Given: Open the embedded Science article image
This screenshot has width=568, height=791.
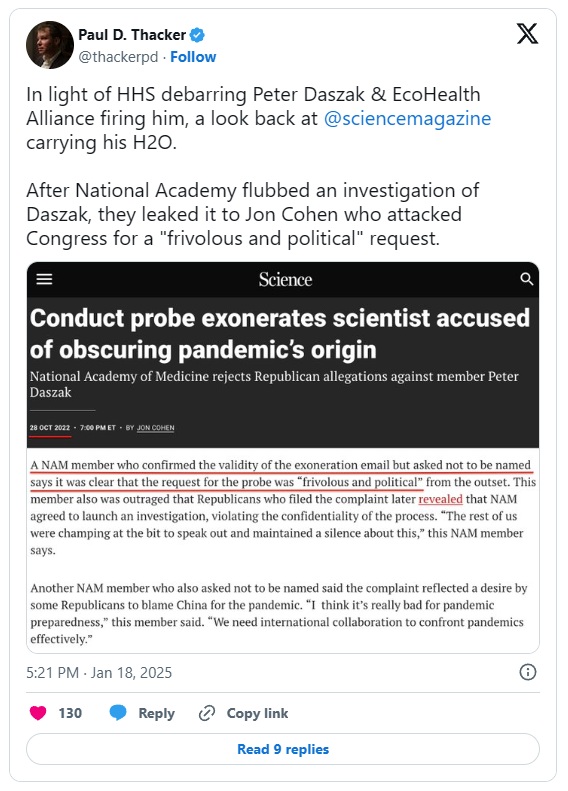Looking at the screenshot, I should (x=283, y=458).
